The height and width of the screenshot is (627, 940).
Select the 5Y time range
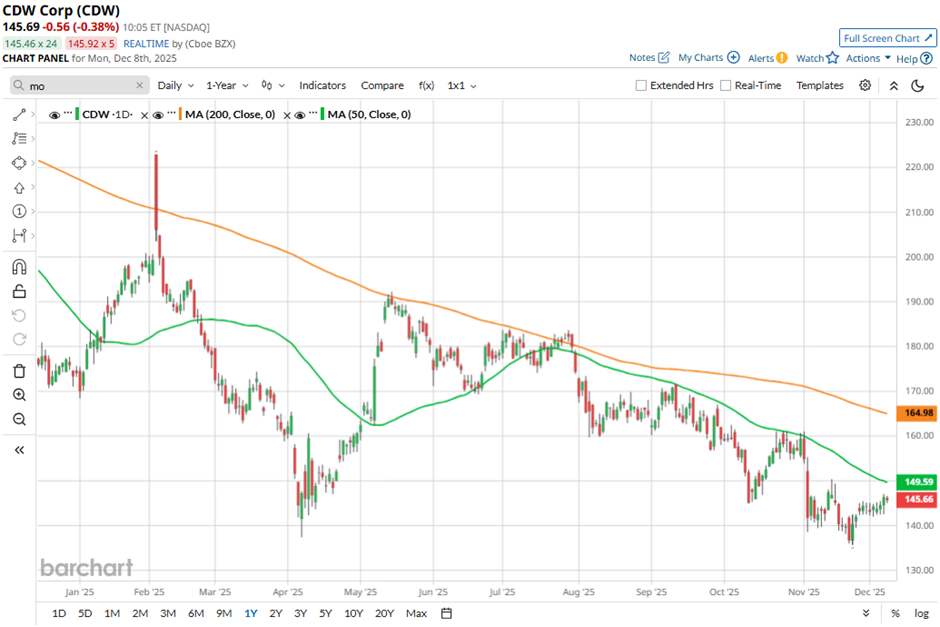326,613
